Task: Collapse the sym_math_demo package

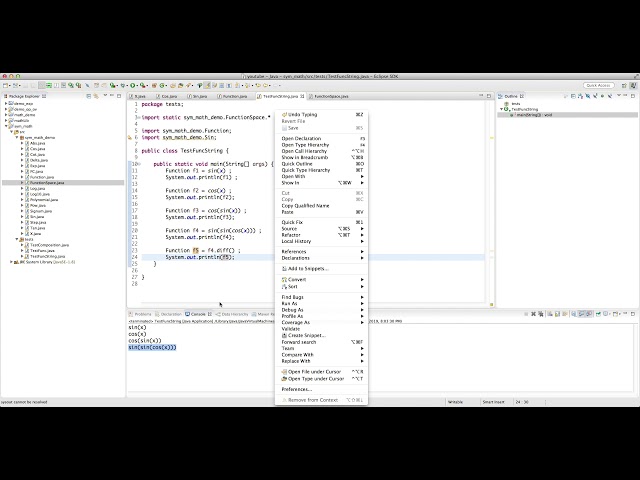Action: 17,138
